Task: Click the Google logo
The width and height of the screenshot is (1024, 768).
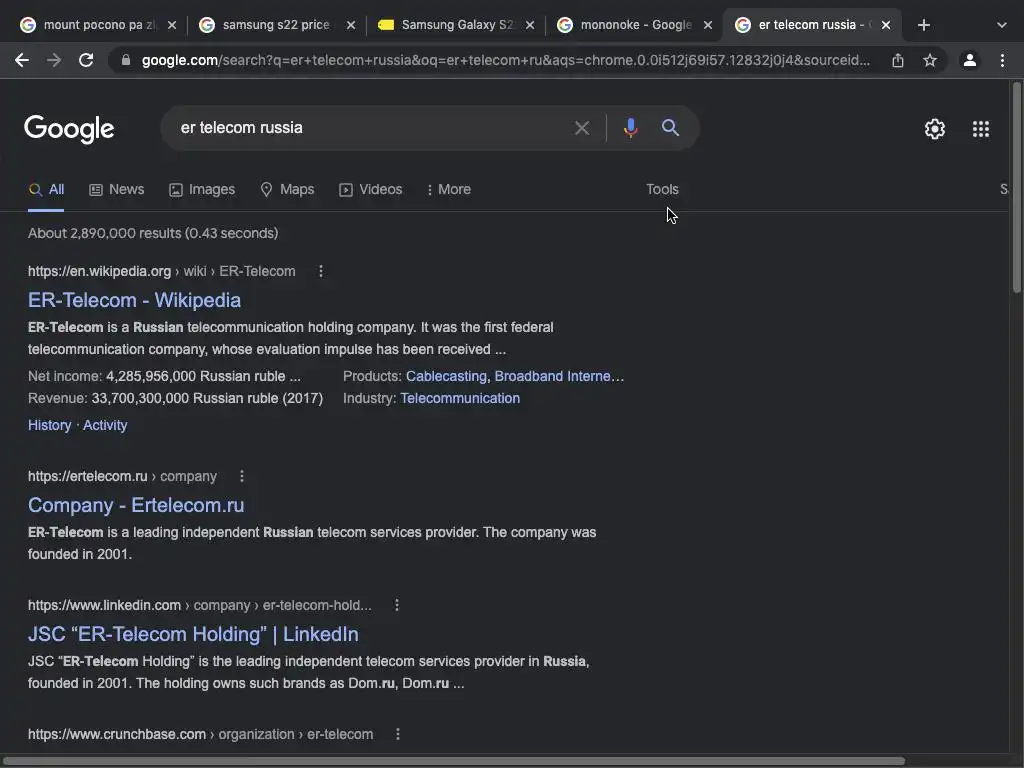Action: pos(69,129)
